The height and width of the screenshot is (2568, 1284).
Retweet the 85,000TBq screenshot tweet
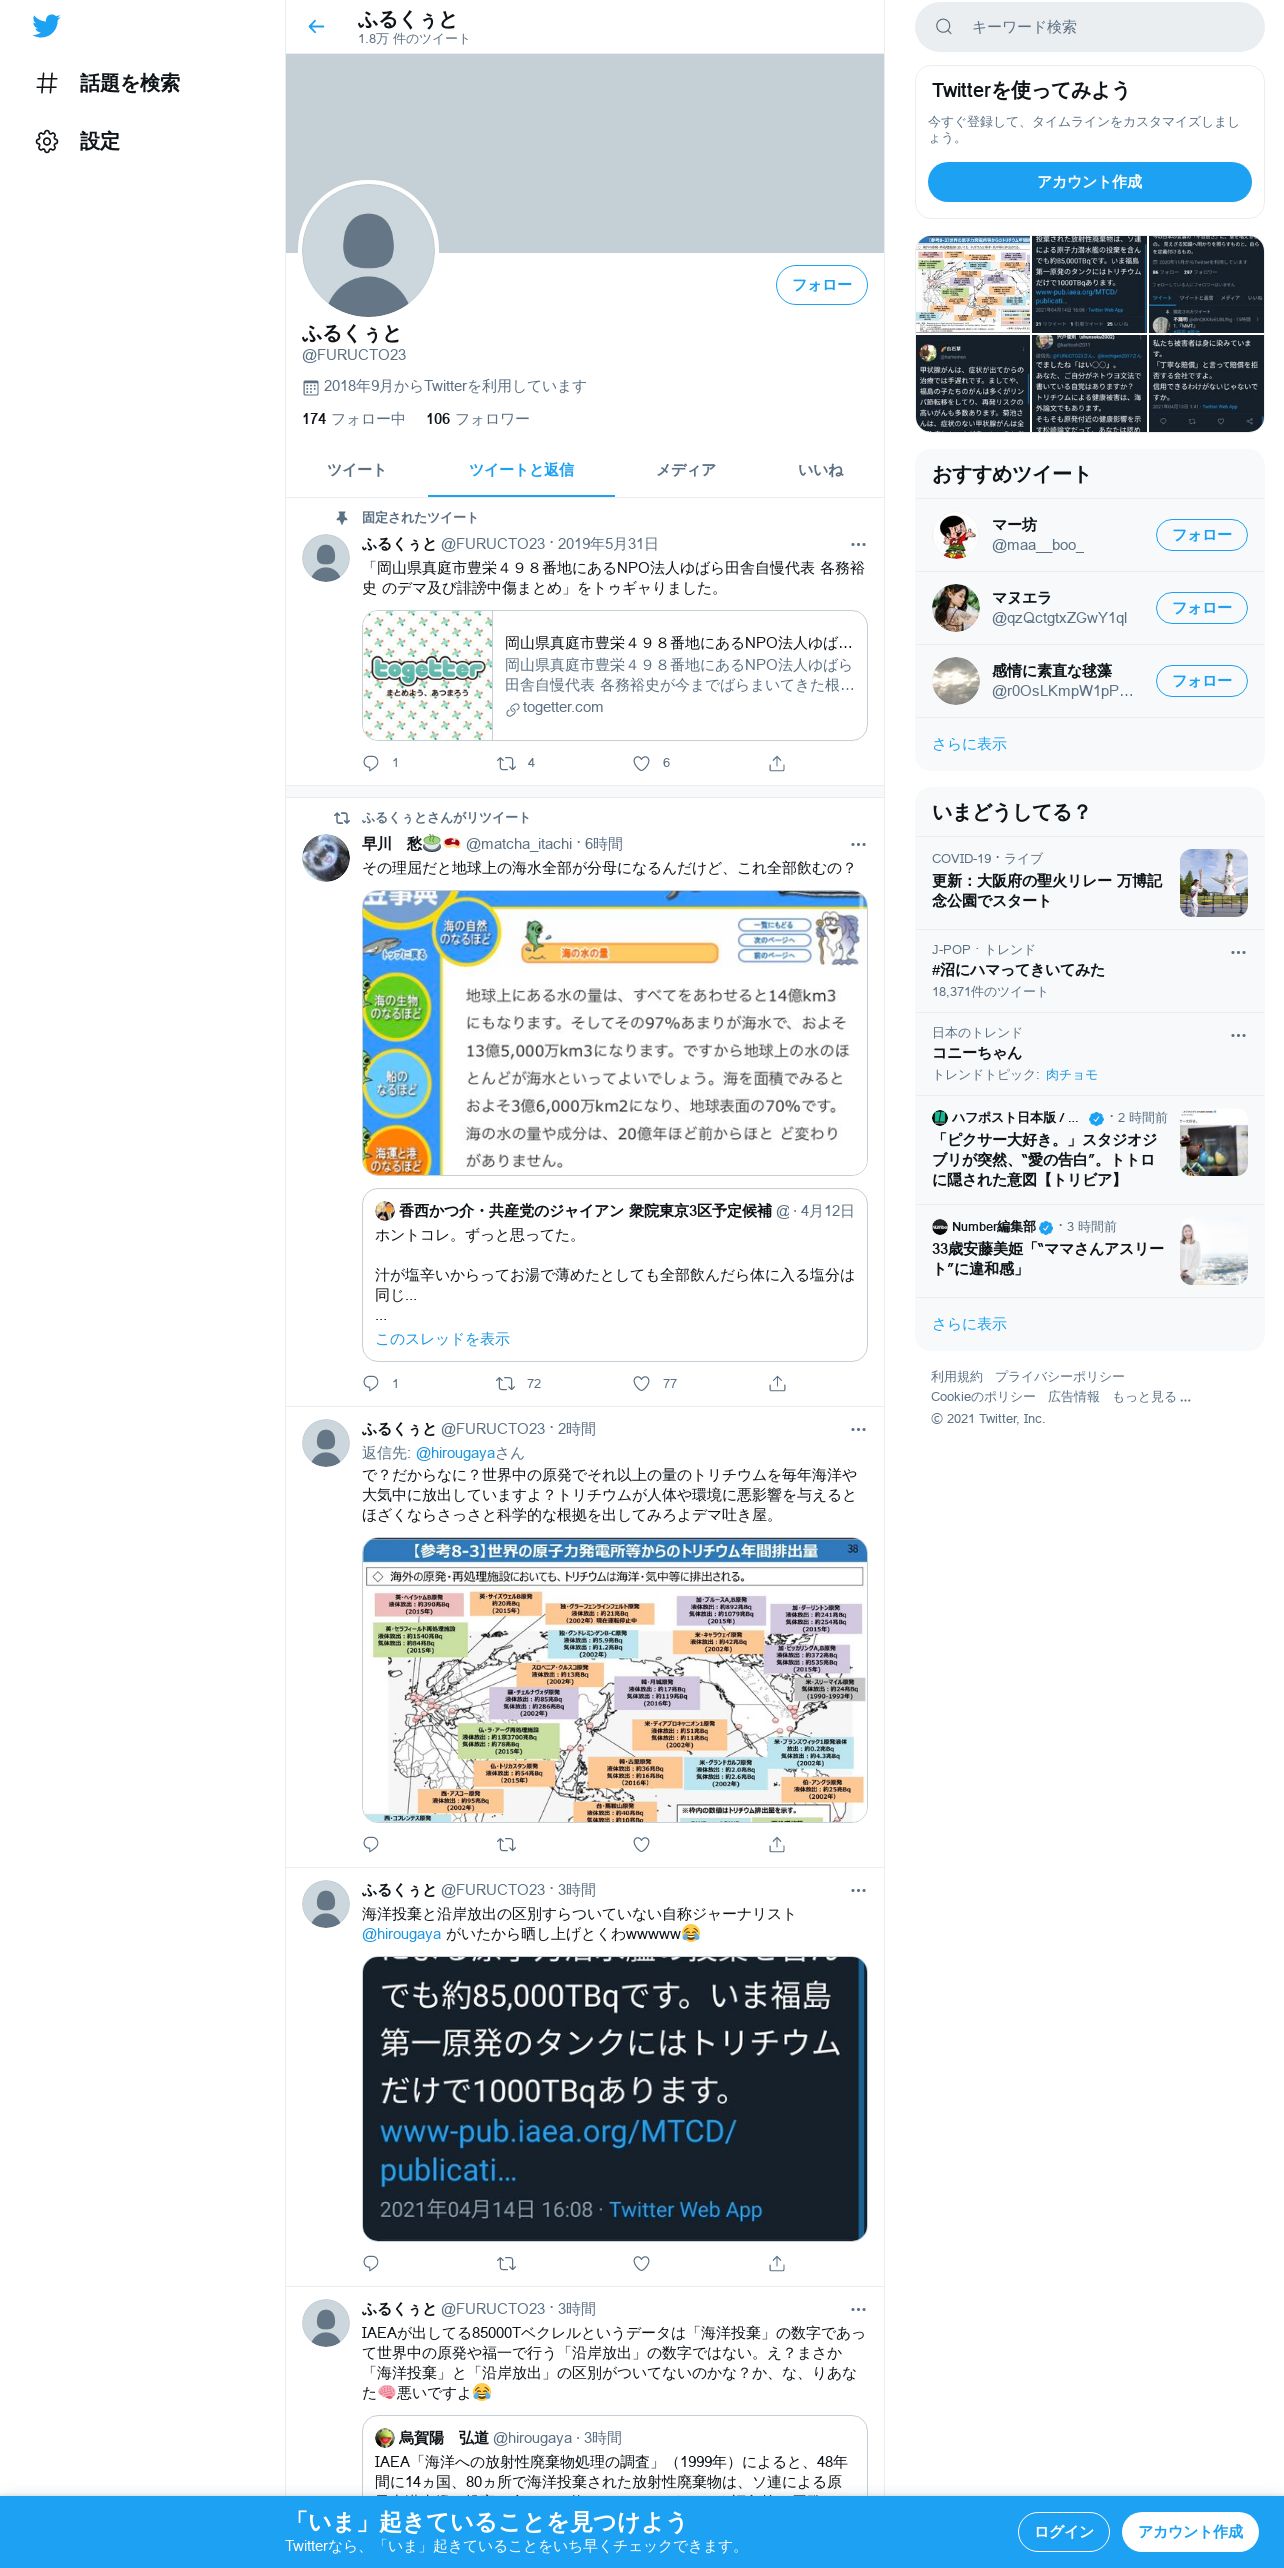pyautogui.click(x=507, y=2263)
